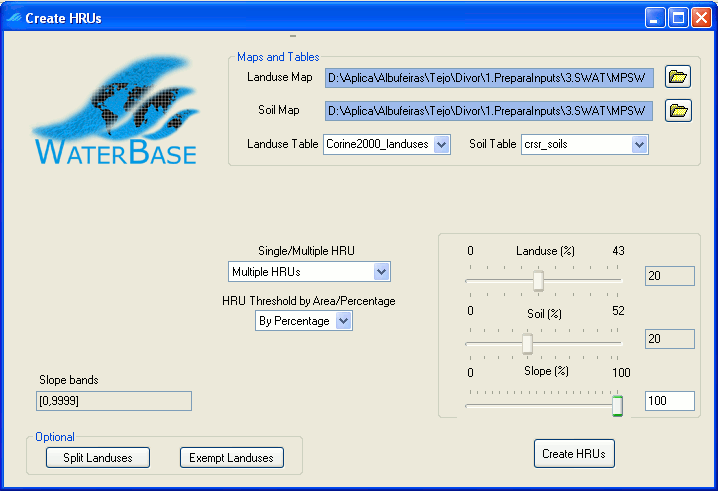Click the Slope (%) slider handle
718x491 pixels.
617,405
